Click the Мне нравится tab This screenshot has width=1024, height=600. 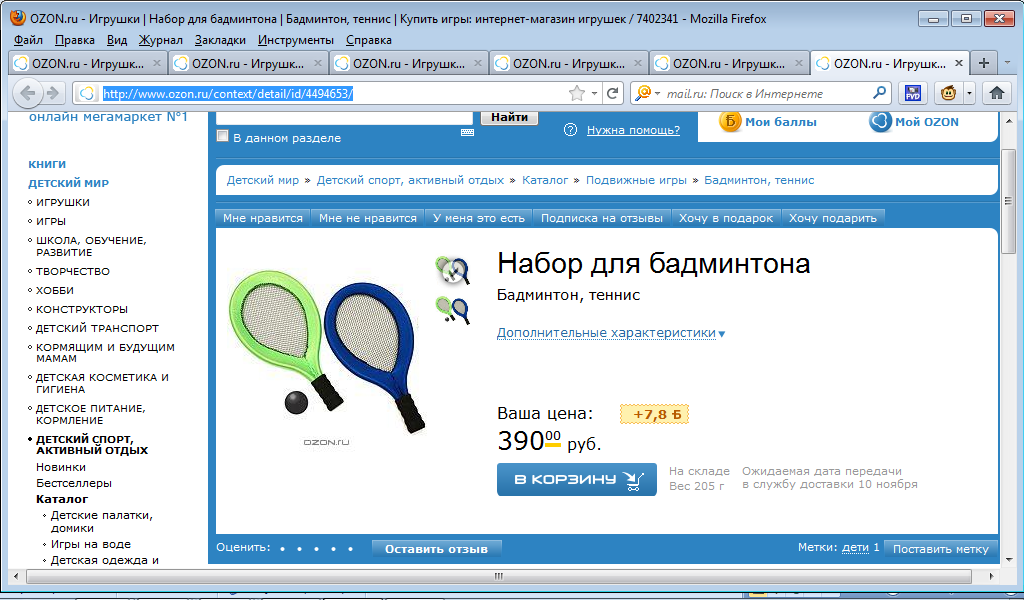click(x=263, y=218)
